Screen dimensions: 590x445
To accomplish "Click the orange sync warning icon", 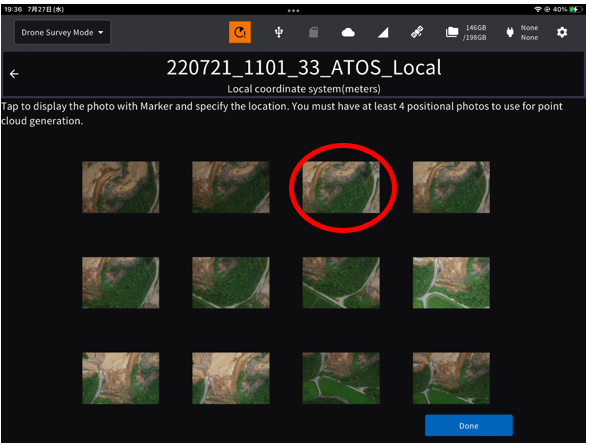I will pyautogui.click(x=240, y=32).
